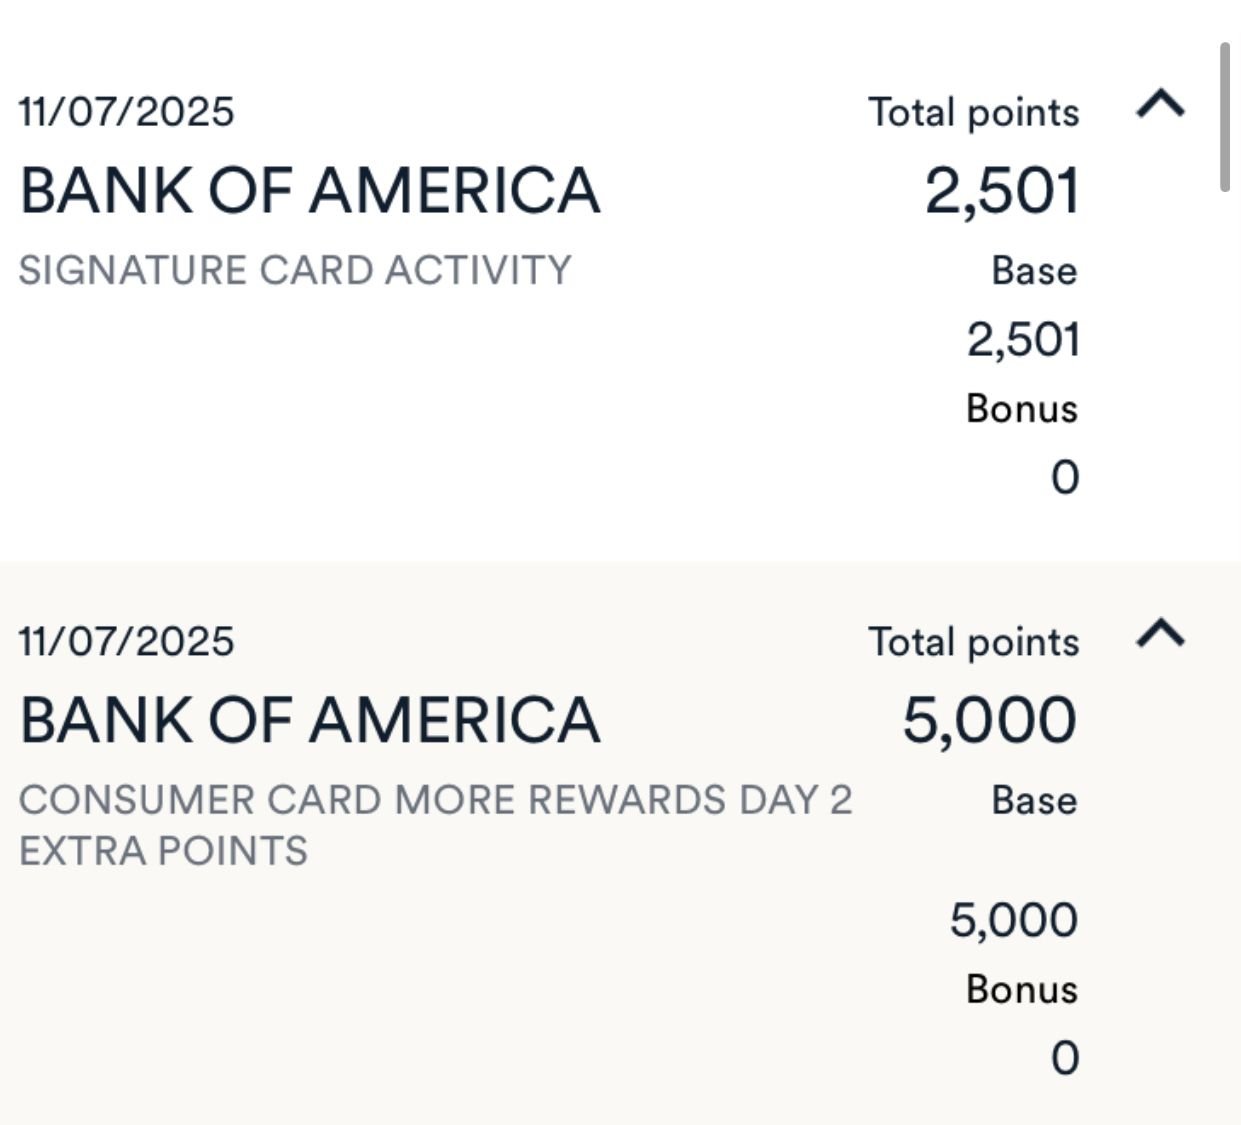Click the smaller 2,501 base points value
This screenshot has width=1241, height=1125.
1023,340
